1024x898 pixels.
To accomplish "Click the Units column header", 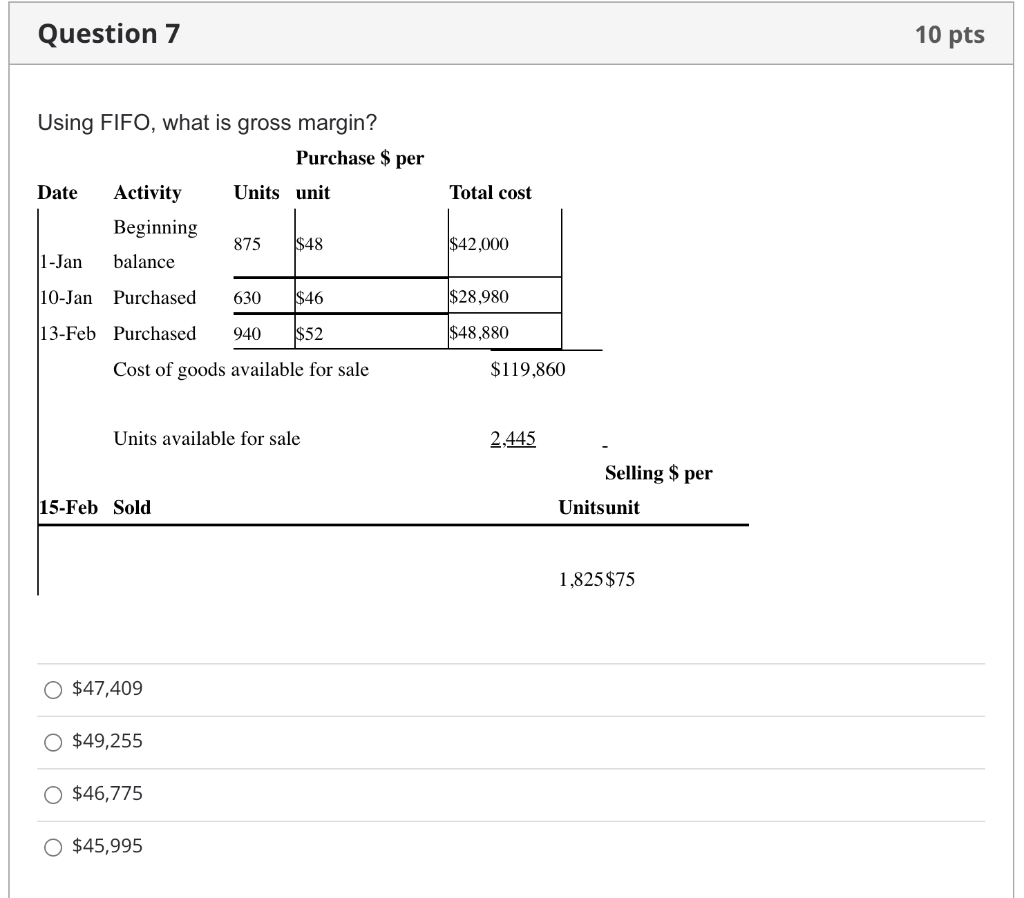I will [256, 192].
